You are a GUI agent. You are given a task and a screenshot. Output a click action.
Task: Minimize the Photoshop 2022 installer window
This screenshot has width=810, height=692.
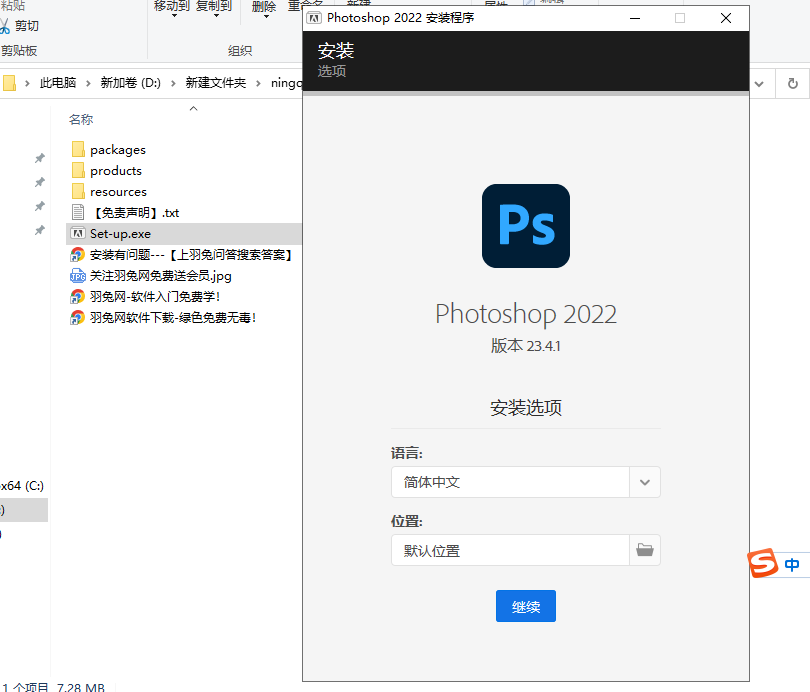[635, 18]
